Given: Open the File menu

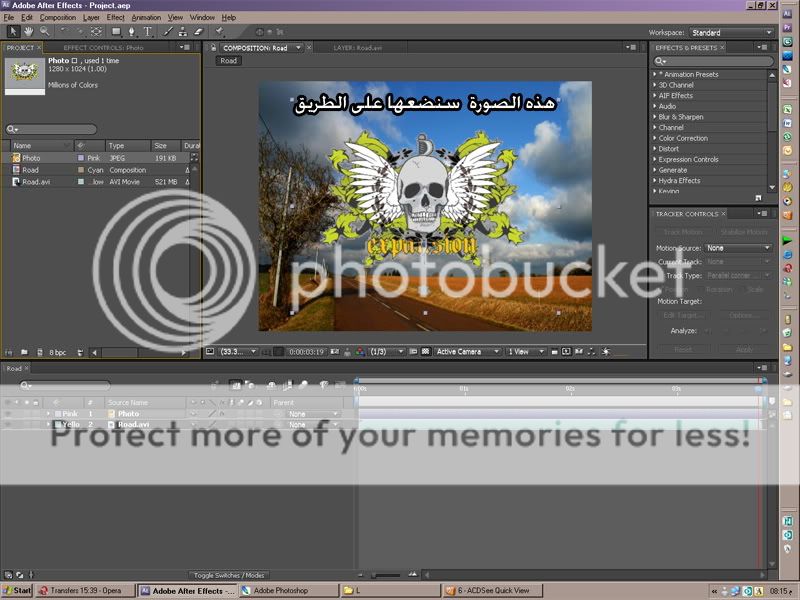Looking at the screenshot, I should point(9,17).
